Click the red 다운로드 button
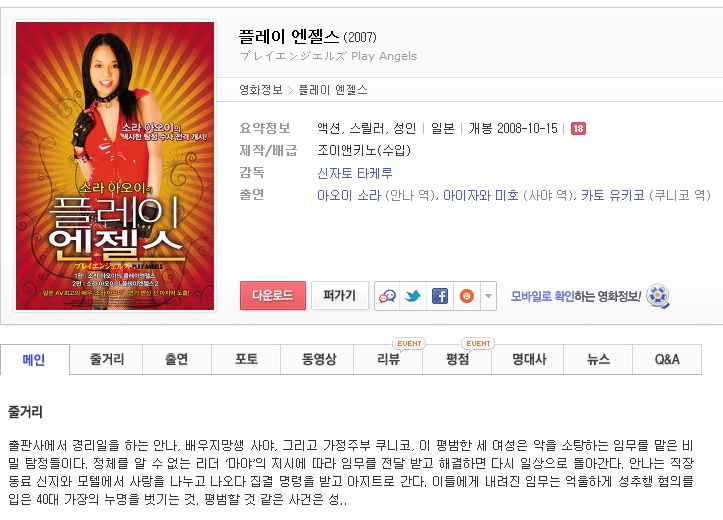The width and height of the screenshot is (723, 520). point(273,295)
